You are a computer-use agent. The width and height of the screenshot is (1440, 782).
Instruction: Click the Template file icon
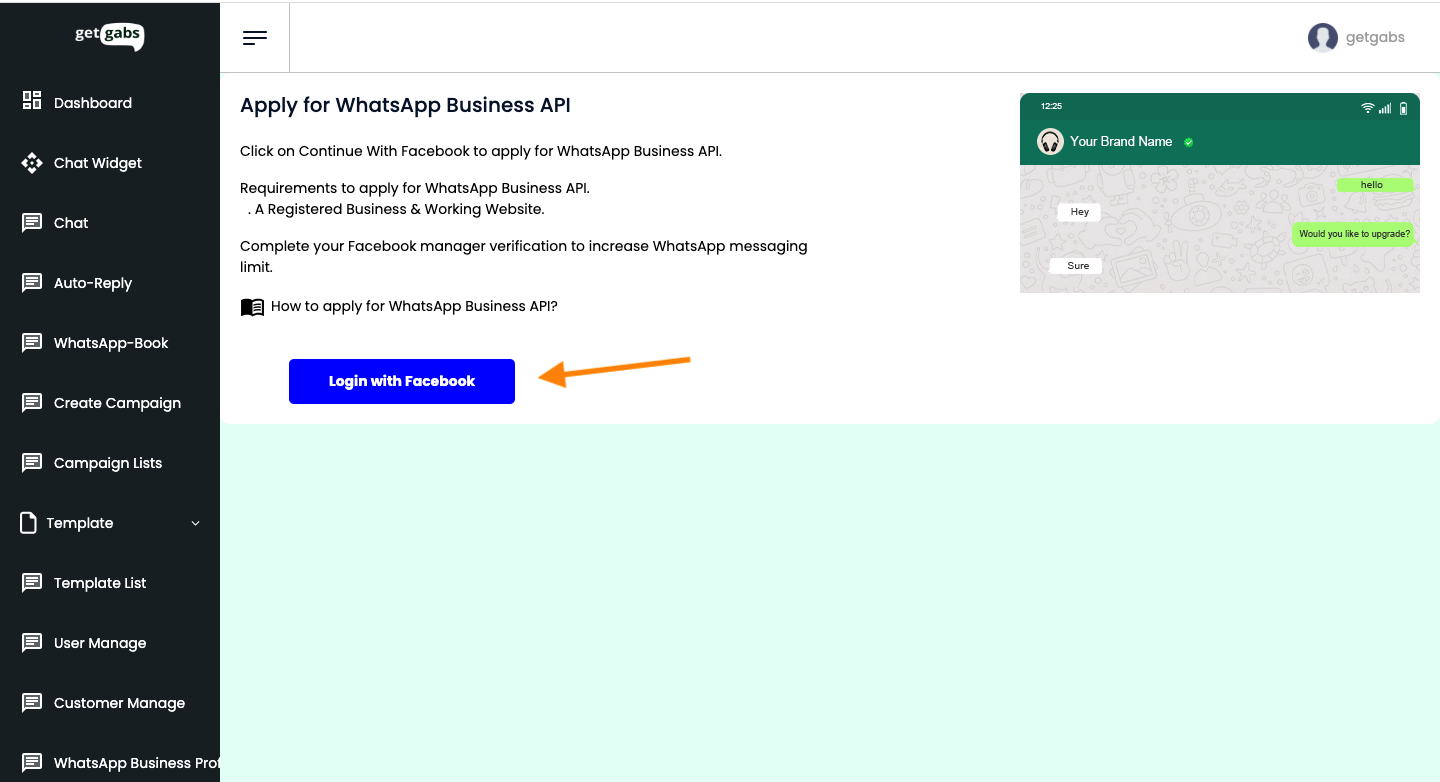[x=29, y=523]
